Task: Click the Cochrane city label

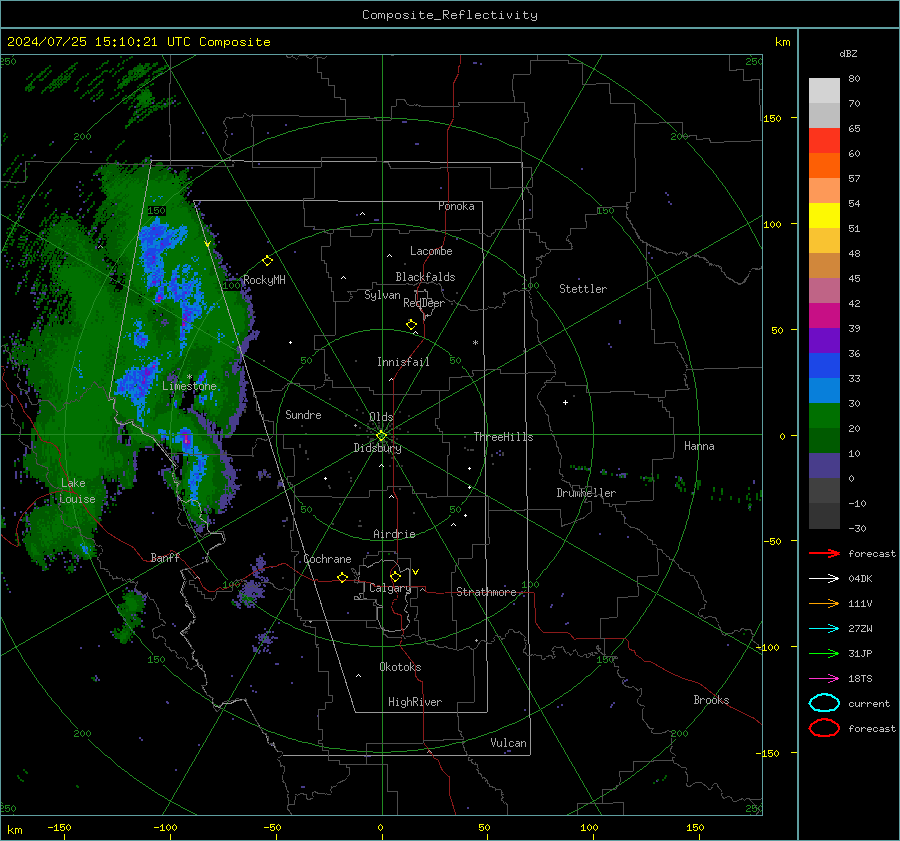Action: pyautogui.click(x=327, y=559)
